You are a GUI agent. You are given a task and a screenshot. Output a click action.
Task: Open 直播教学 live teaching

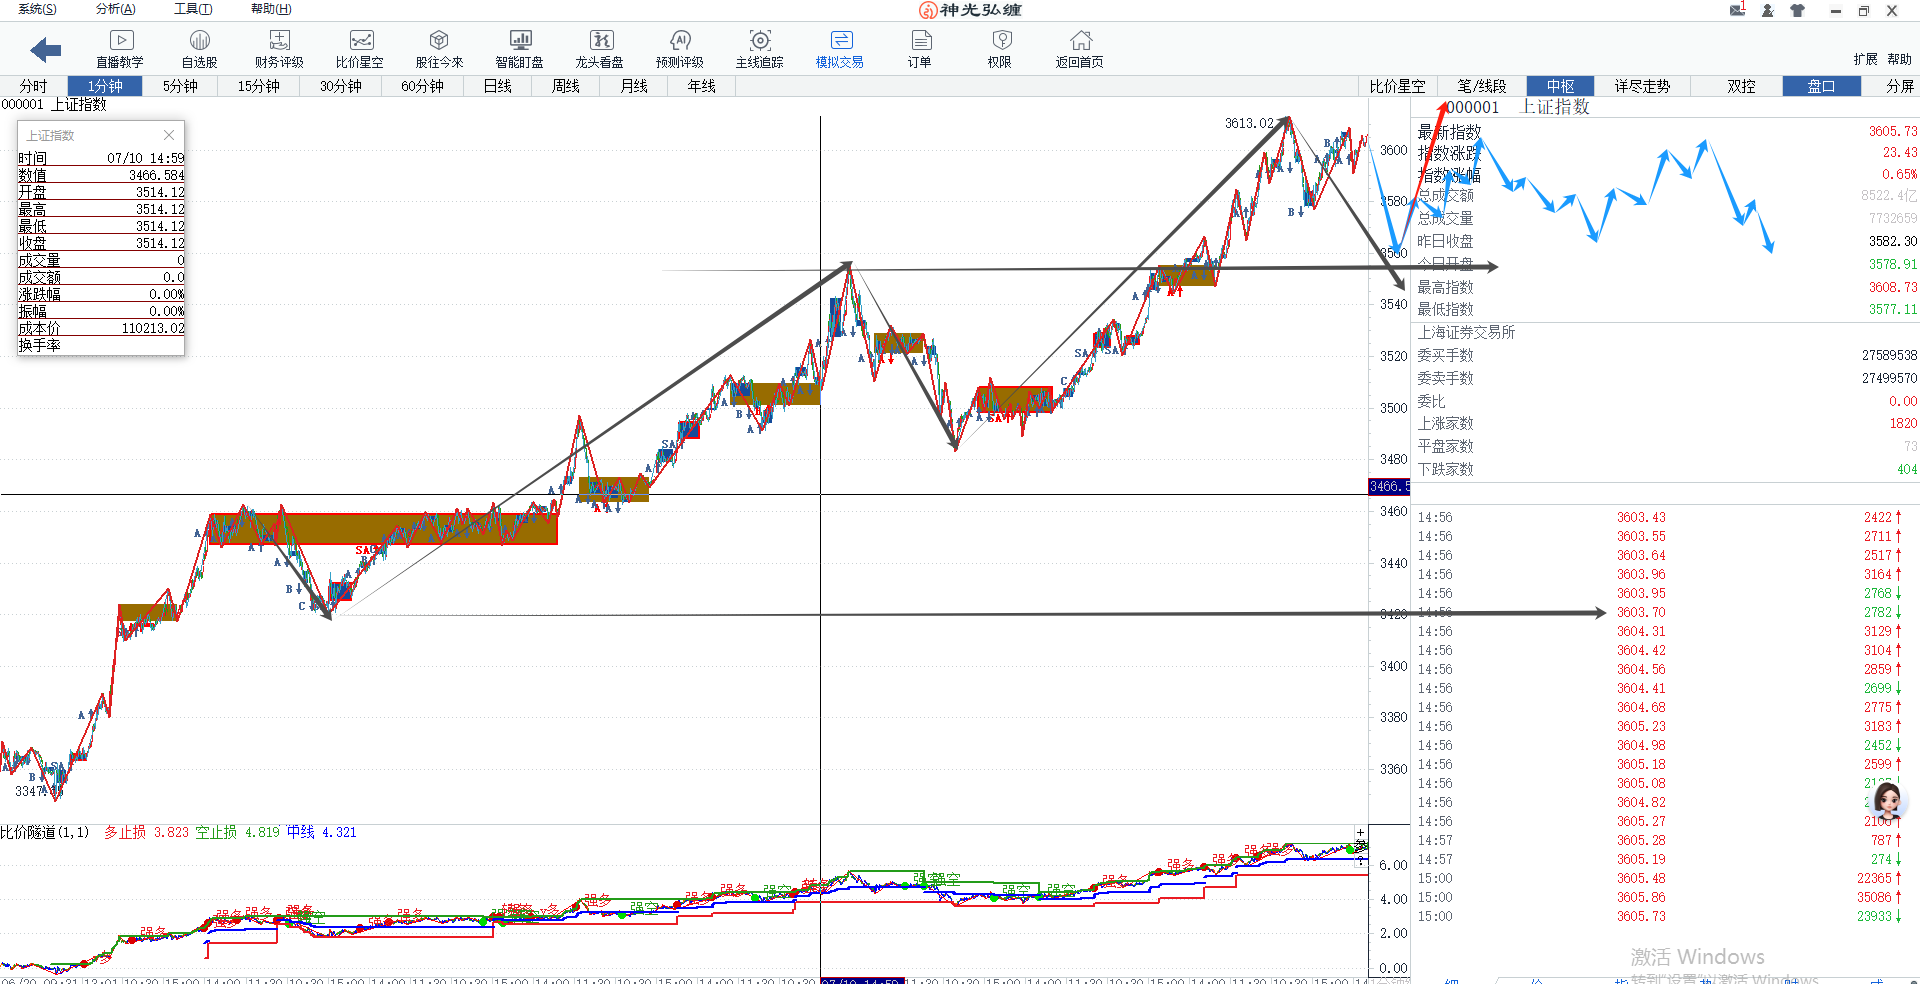[120, 48]
